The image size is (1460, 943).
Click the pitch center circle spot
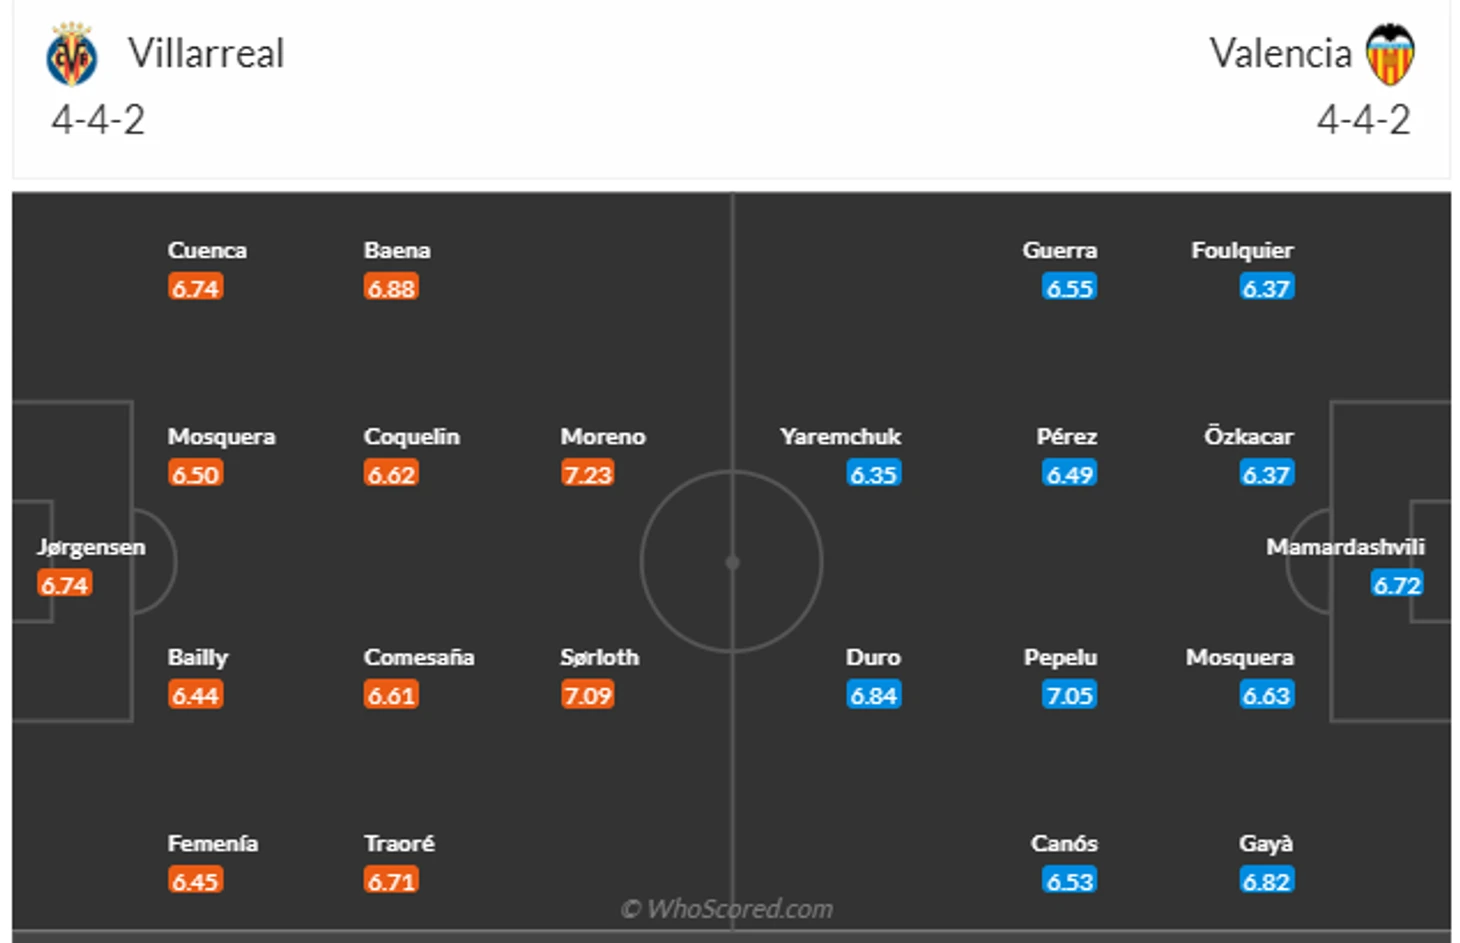[732, 563]
